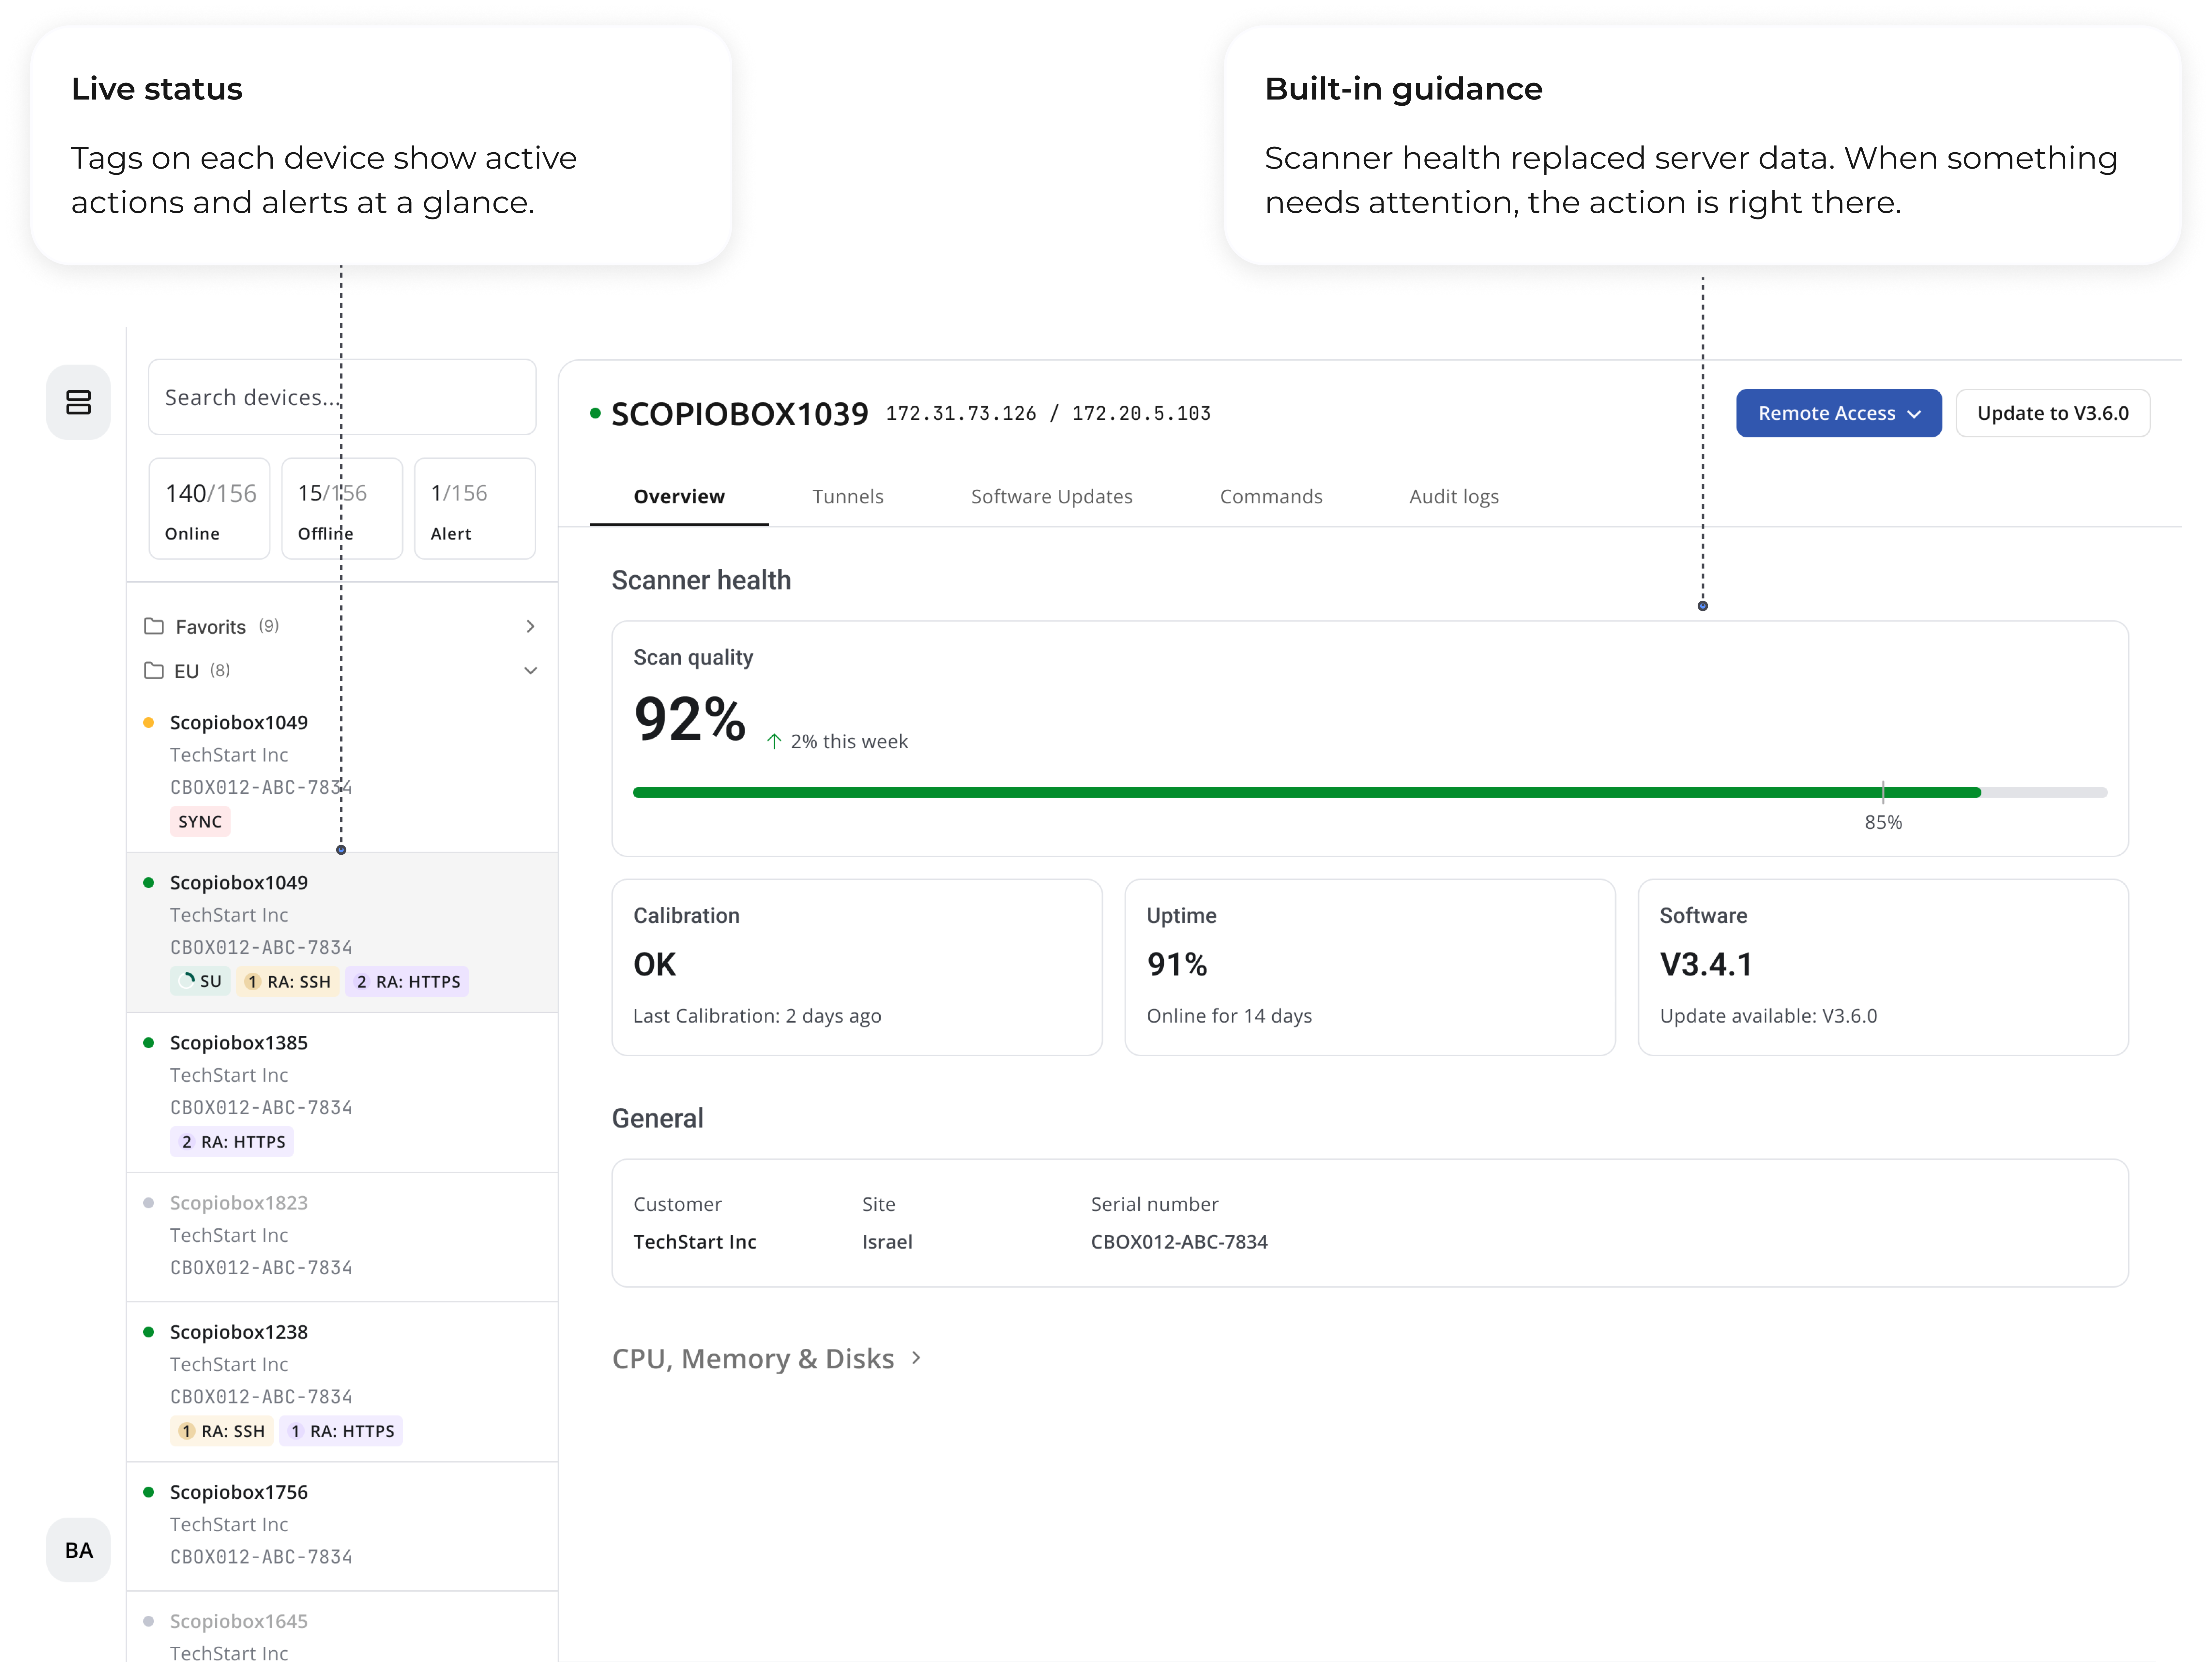Expand CPU, Memory & Disks section

766,1358
